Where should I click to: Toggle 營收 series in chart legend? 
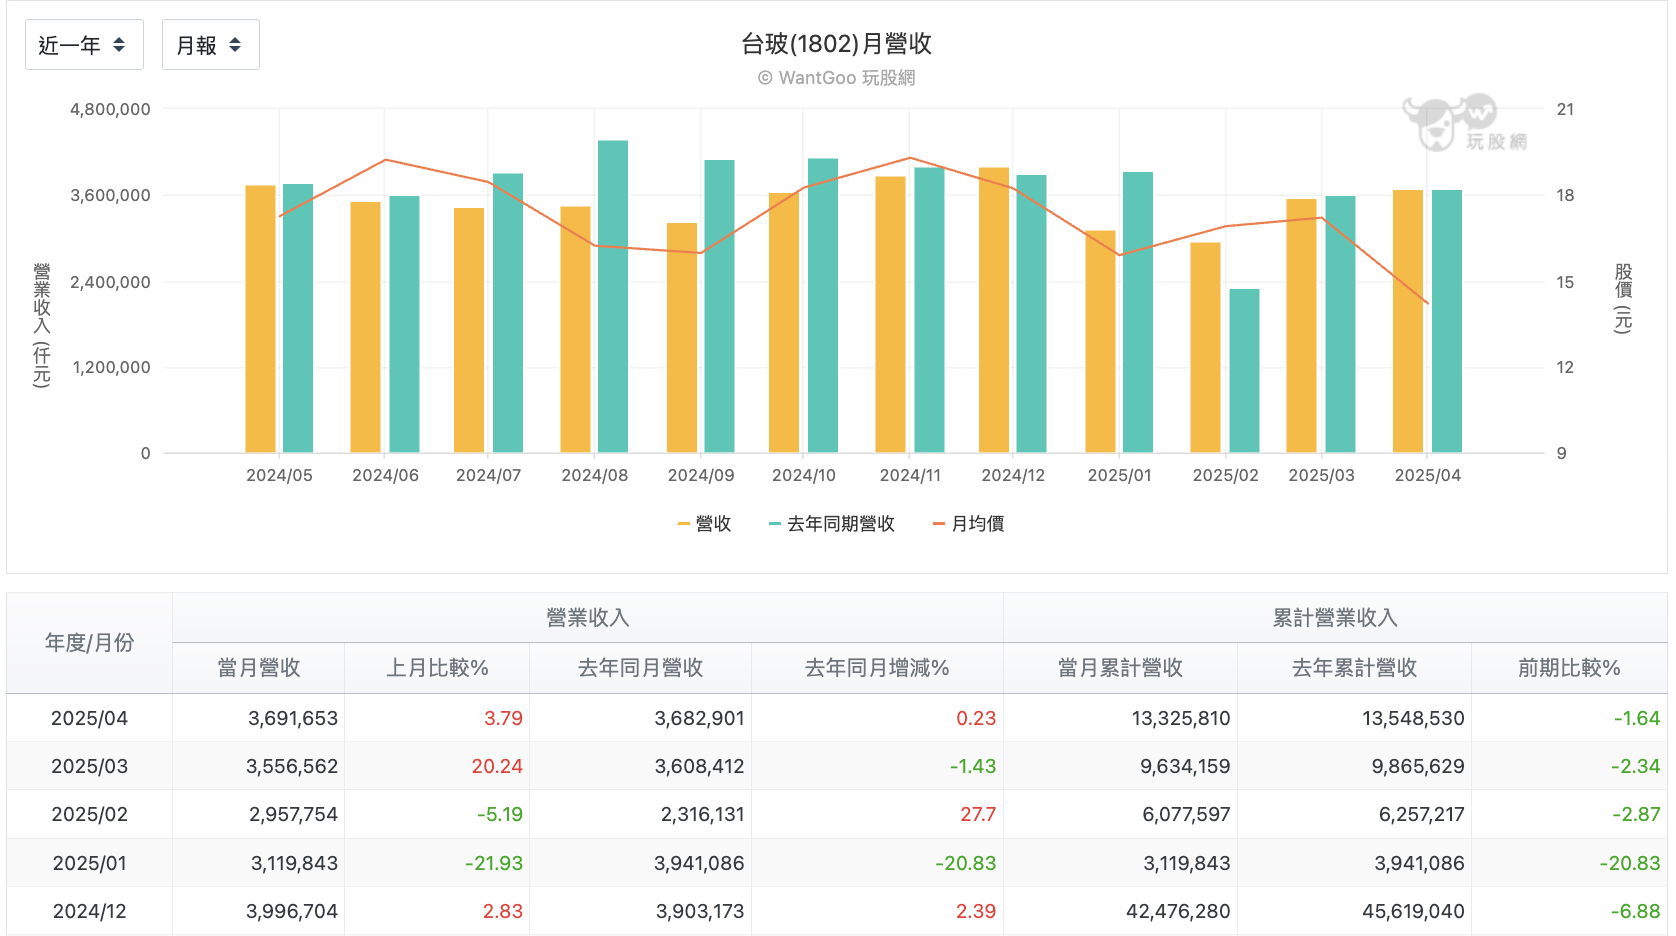pos(704,524)
